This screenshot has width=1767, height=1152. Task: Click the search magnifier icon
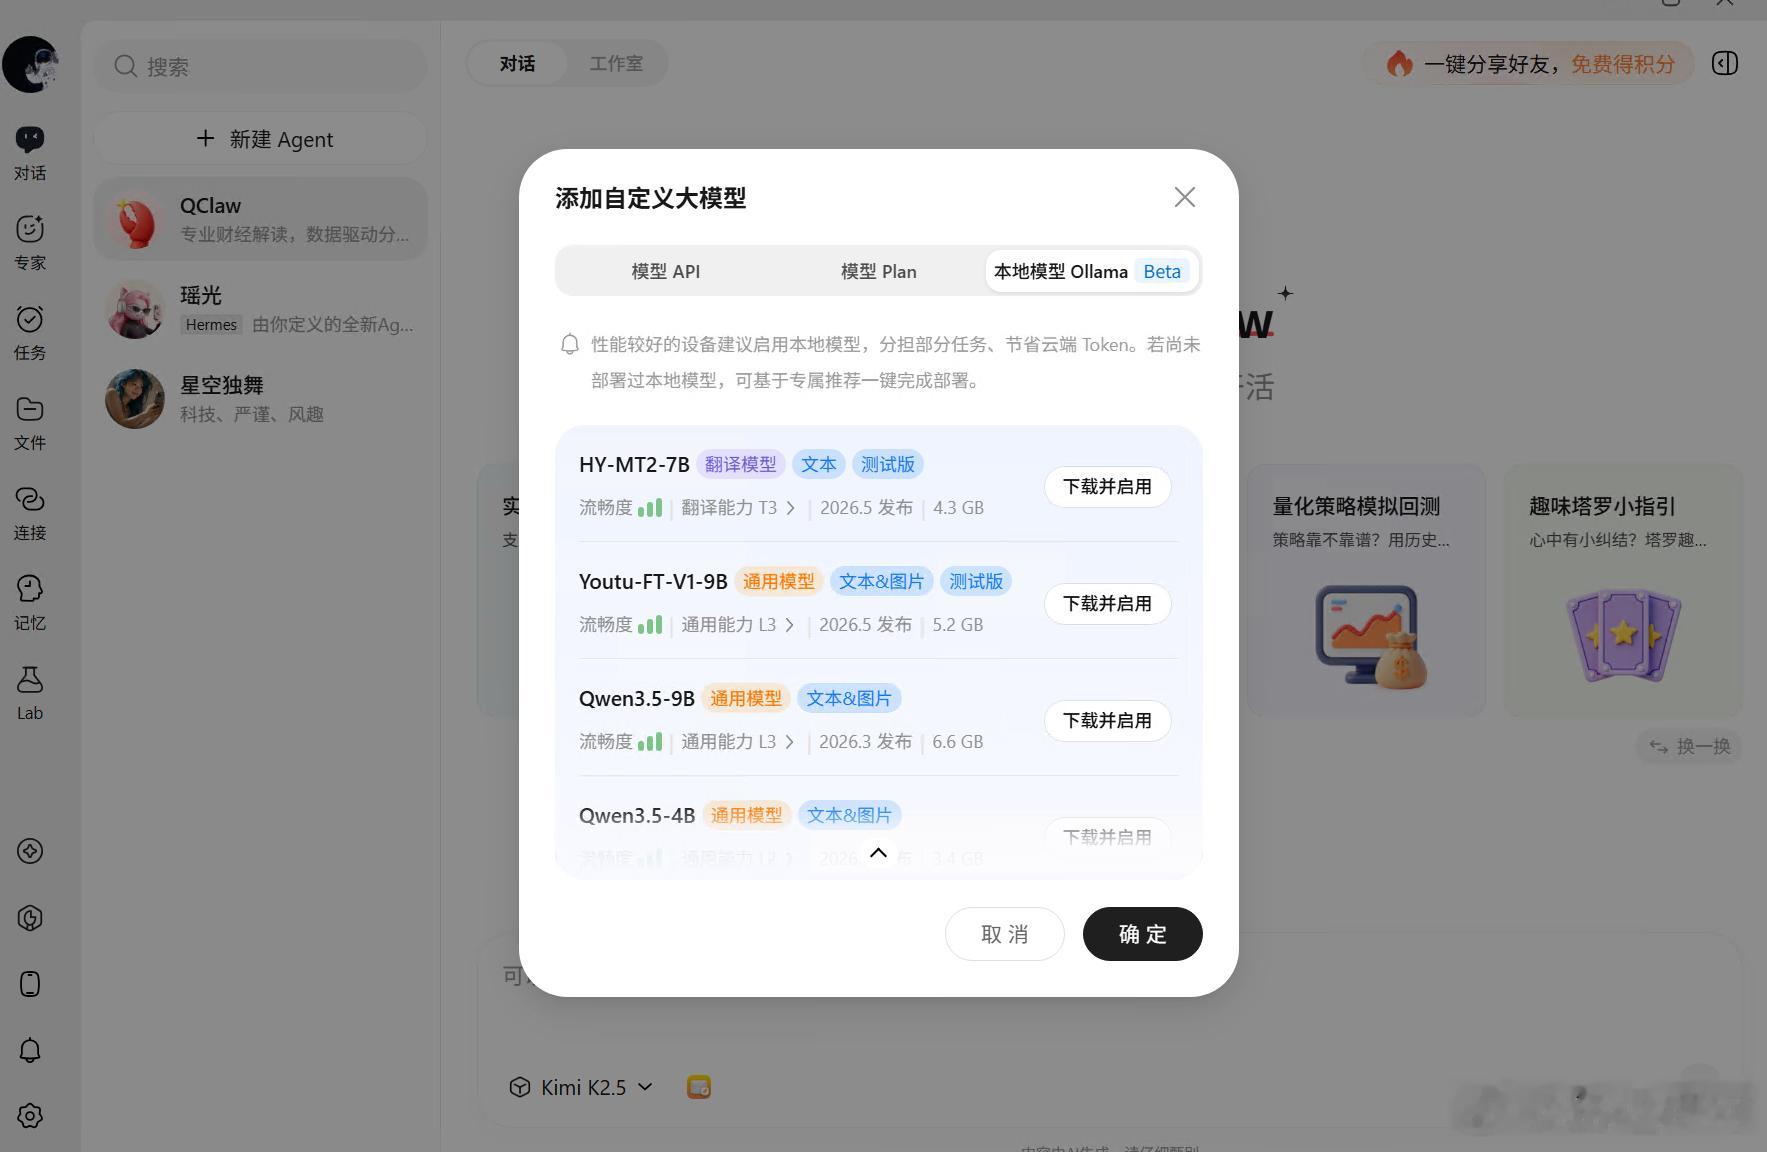pyautogui.click(x=126, y=66)
